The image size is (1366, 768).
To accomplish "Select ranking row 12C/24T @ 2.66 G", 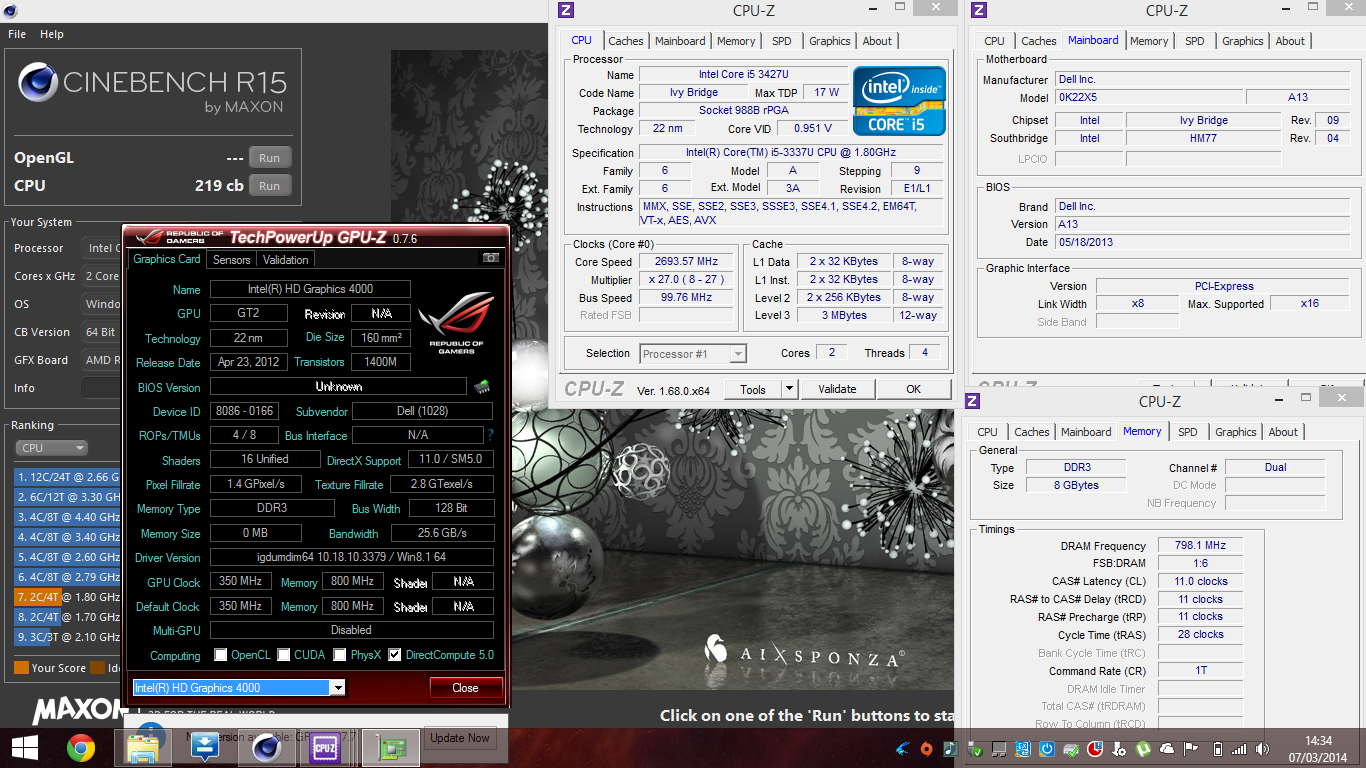I will (x=67, y=477).
